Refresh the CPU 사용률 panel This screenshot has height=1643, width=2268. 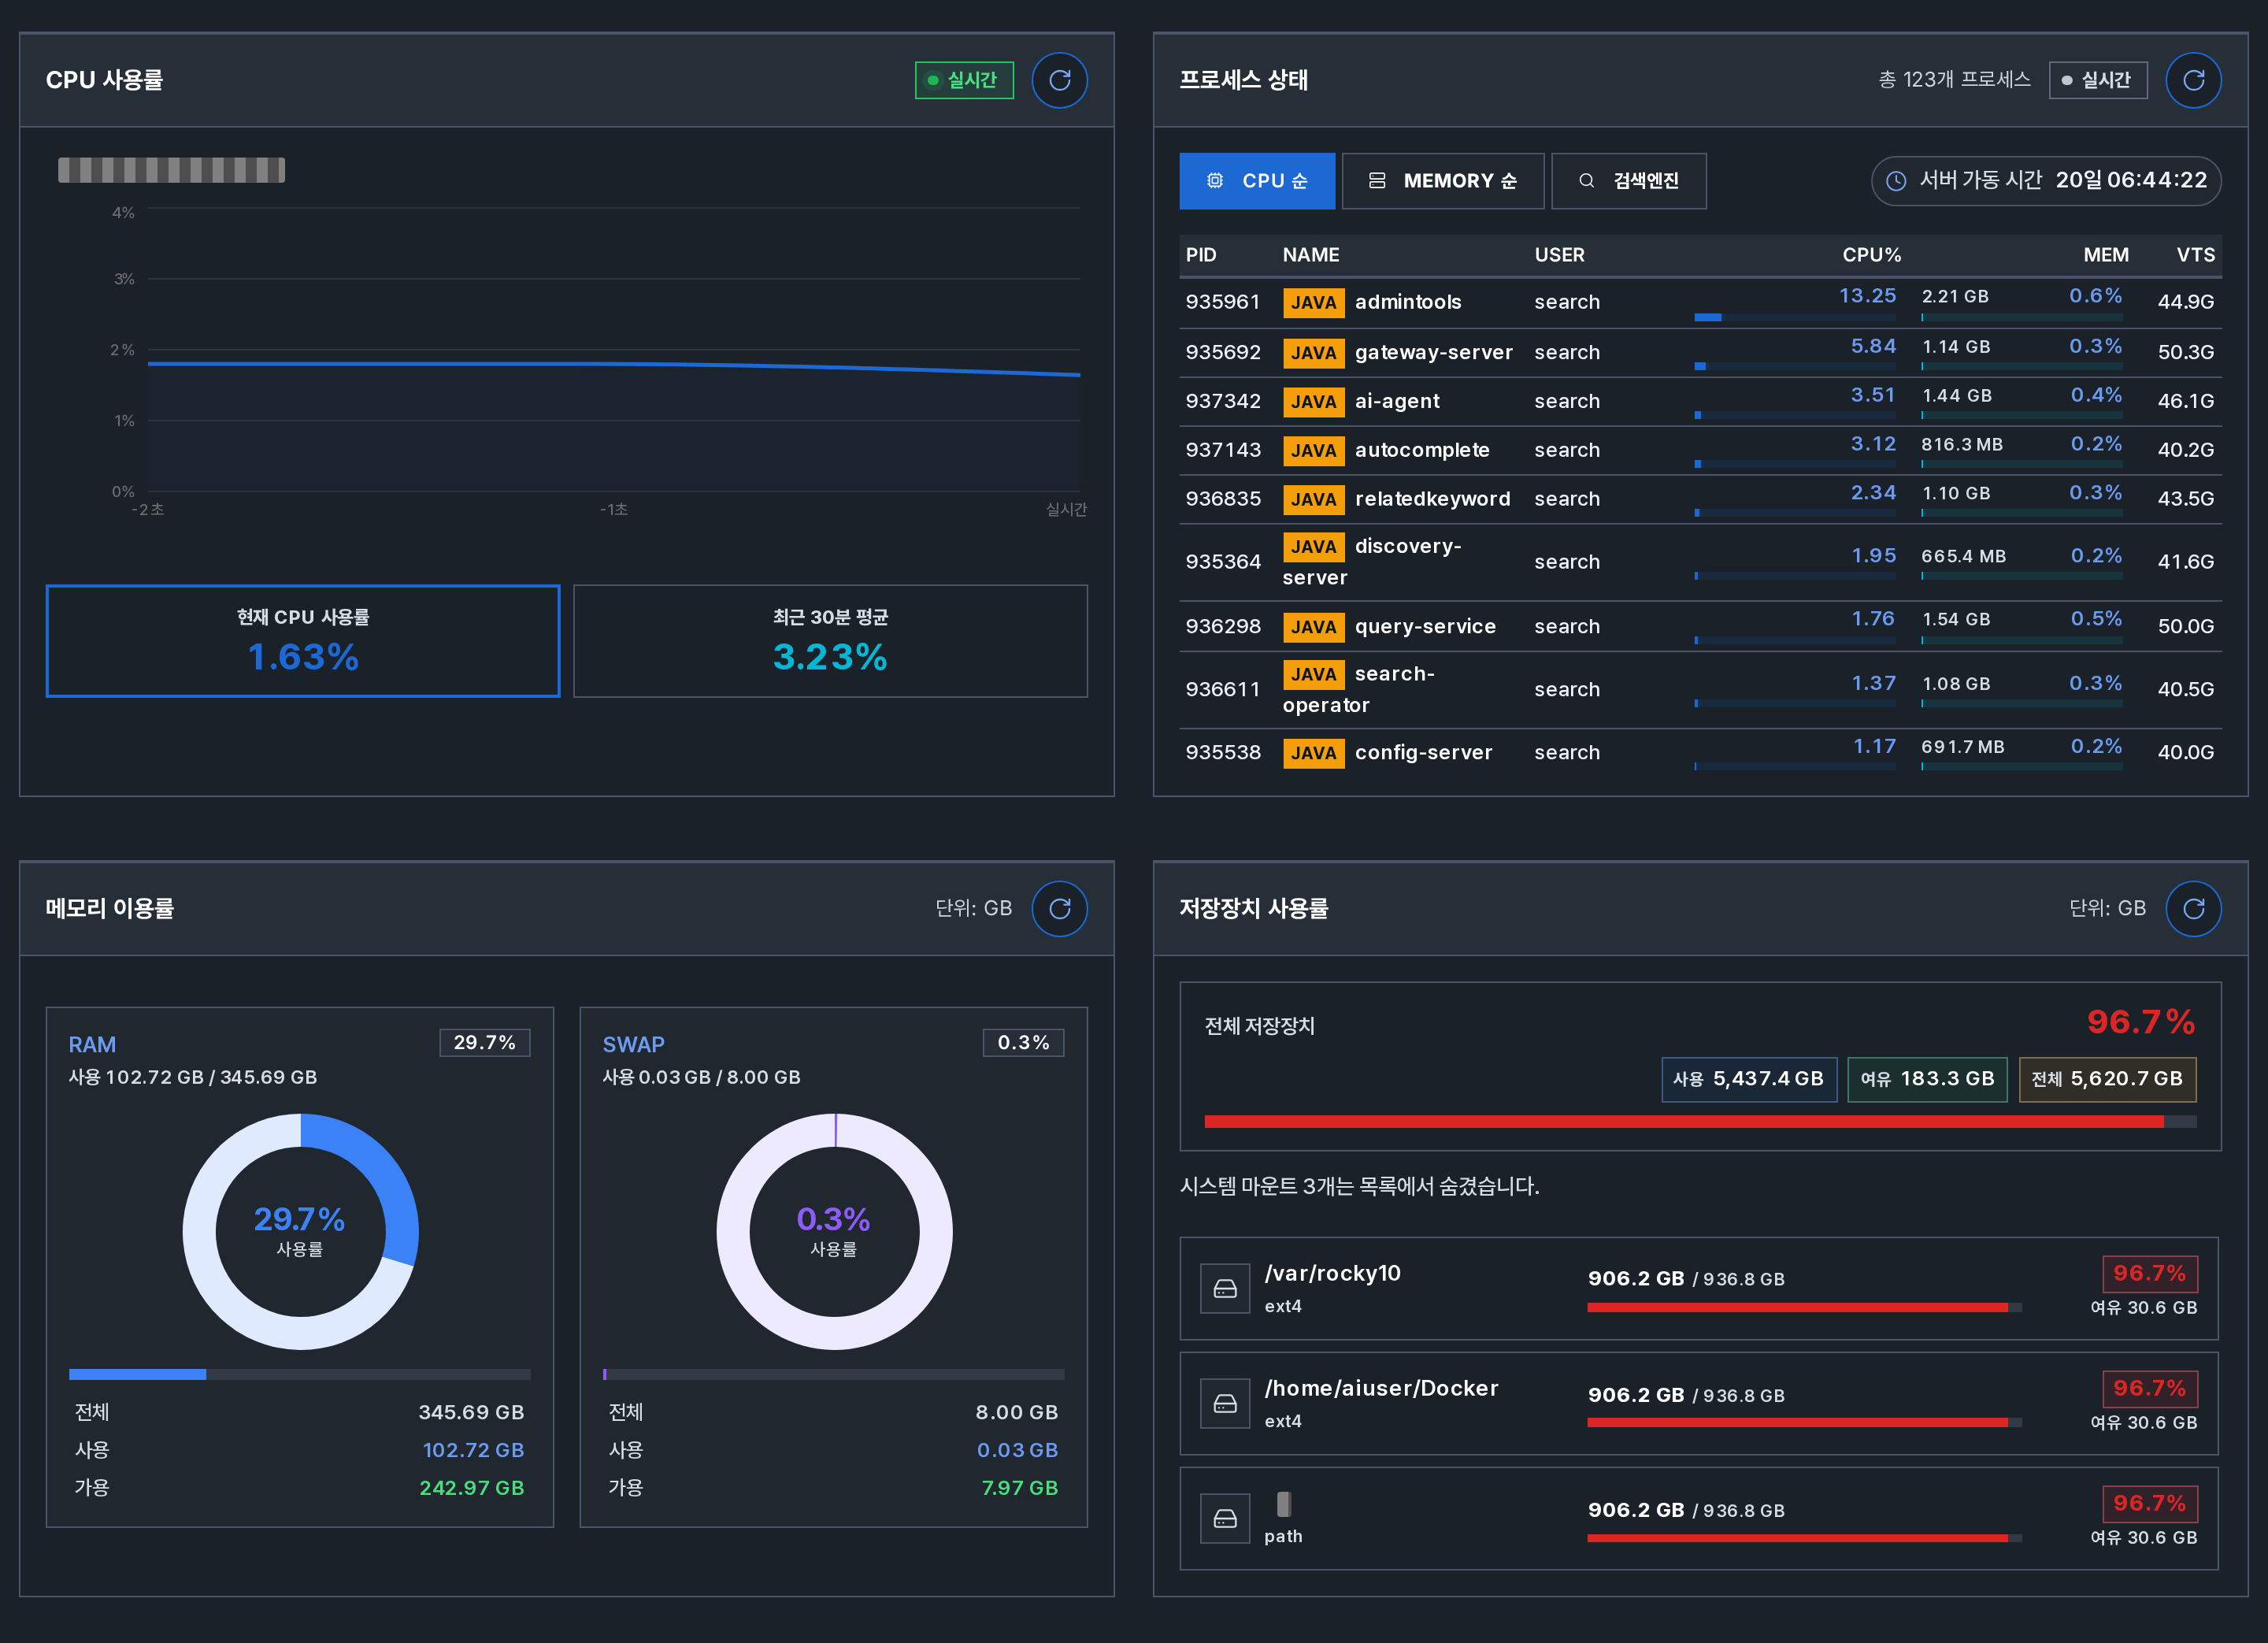pyautogui.click(x=1059, y=80)
